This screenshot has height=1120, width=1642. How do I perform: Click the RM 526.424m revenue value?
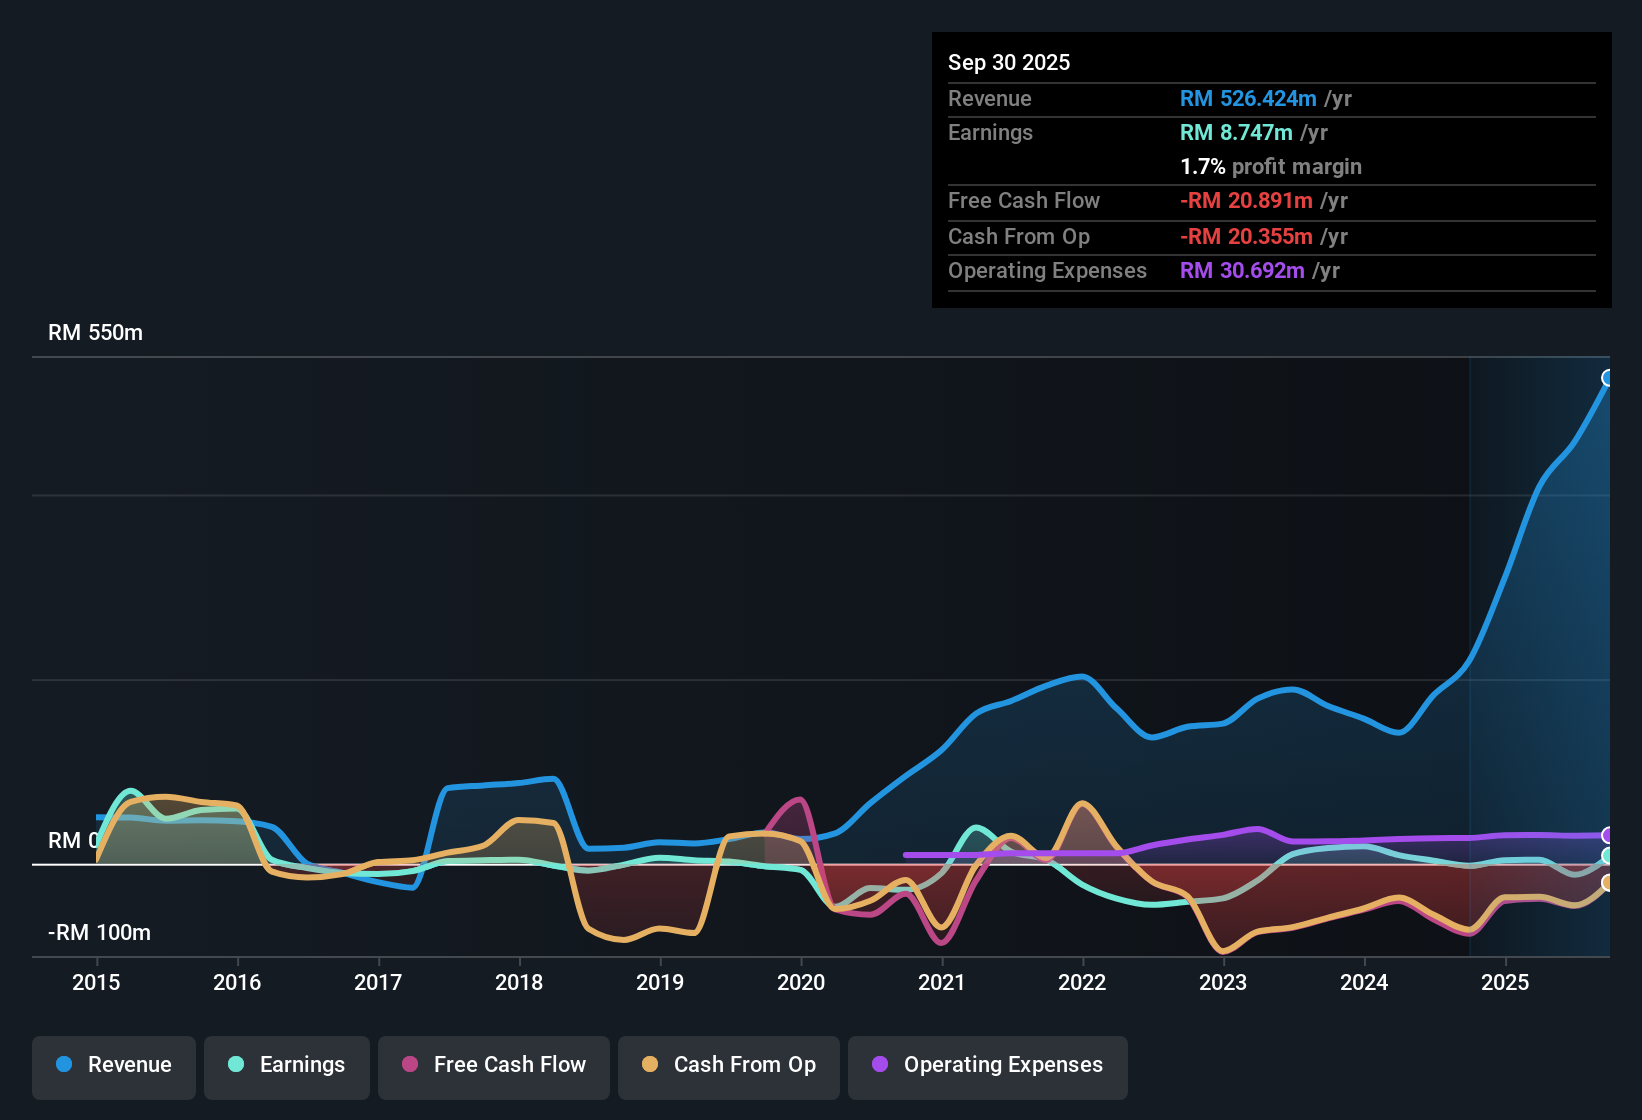click(x=1247, y=98)
